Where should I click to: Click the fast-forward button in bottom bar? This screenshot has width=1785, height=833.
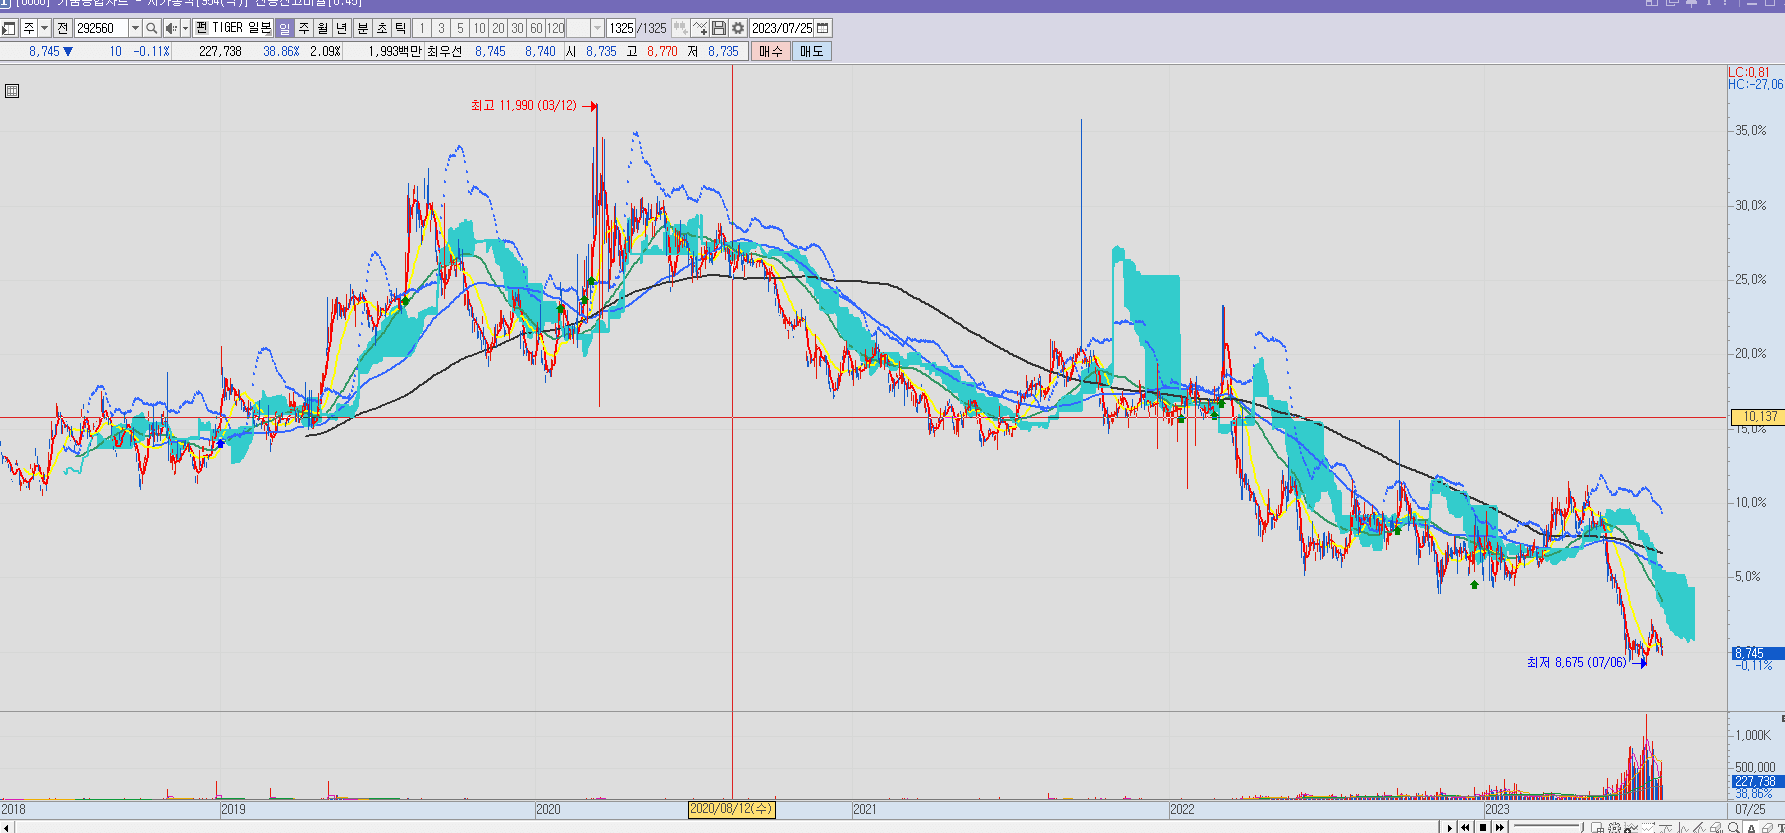coord(1500,827)
